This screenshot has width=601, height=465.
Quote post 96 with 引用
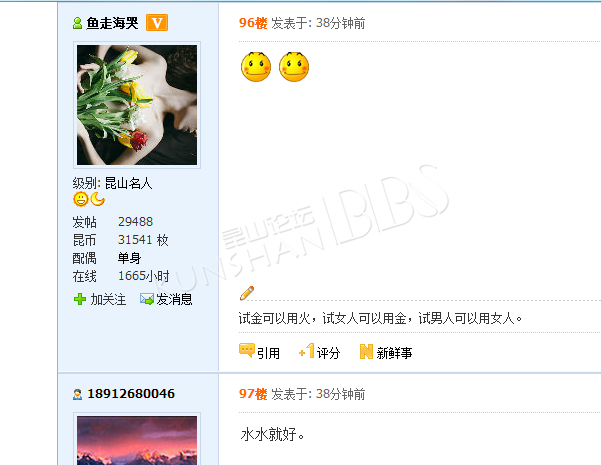pos(268,353)
